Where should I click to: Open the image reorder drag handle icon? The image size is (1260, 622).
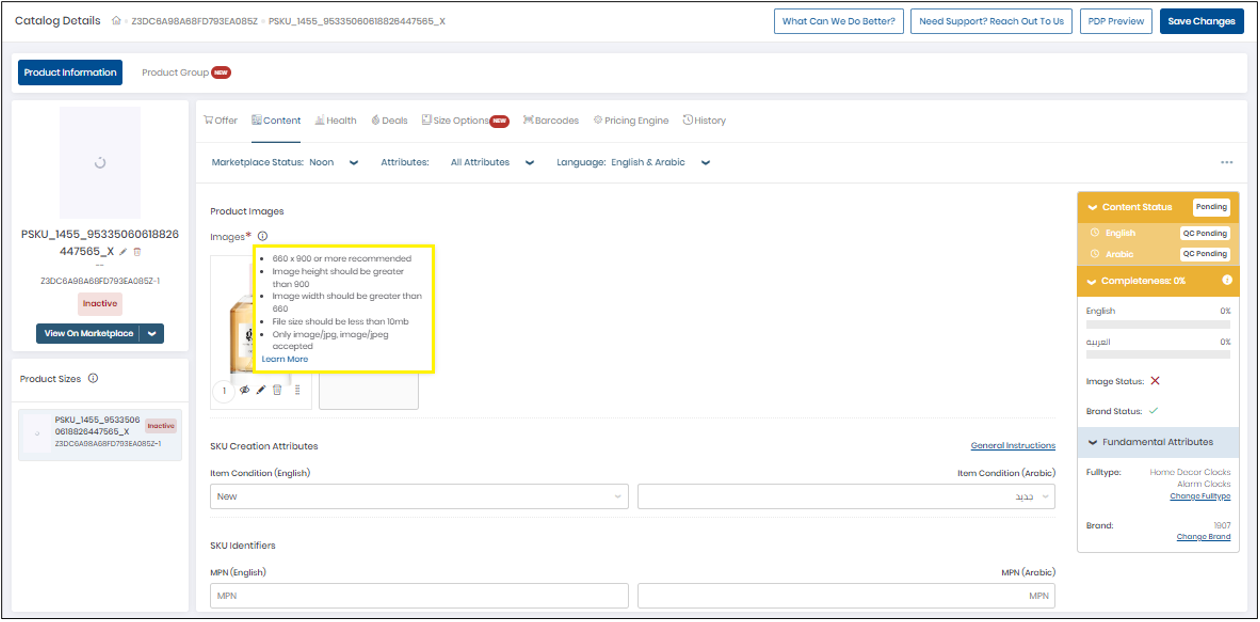coord(297,390)
